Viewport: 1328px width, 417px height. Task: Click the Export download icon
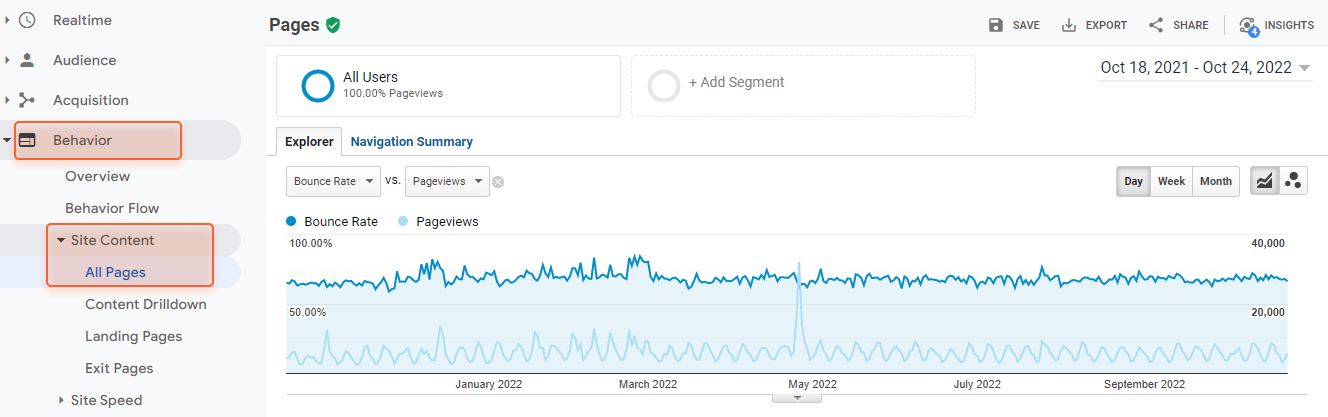(x=1069, y=25)
